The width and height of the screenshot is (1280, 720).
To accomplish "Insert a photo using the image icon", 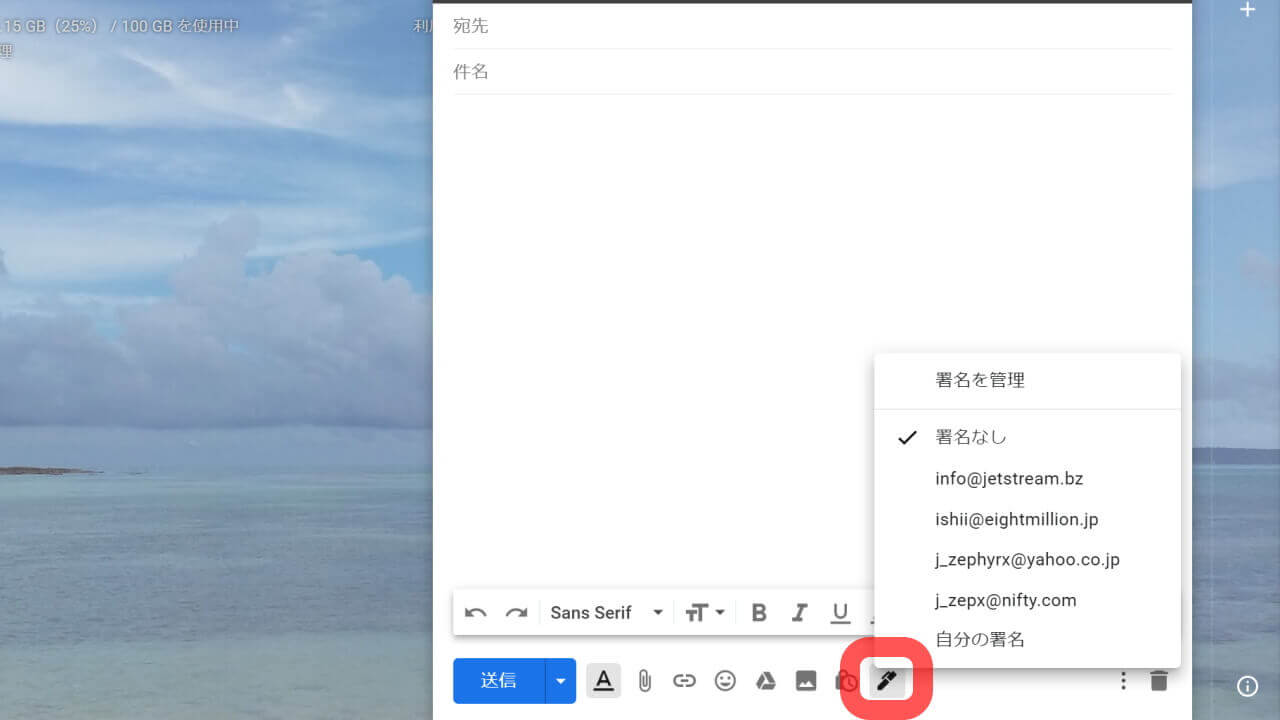I will pyautogui.click(x=806, y=681).
